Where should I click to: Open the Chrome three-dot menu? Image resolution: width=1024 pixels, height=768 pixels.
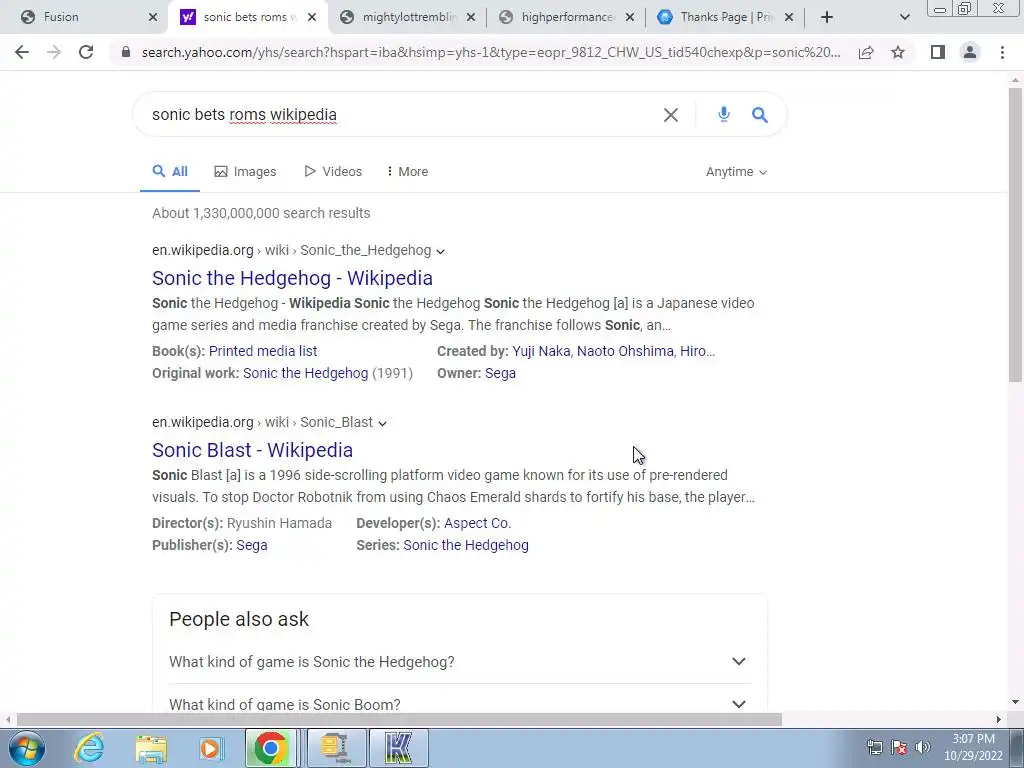[1002, 52]
